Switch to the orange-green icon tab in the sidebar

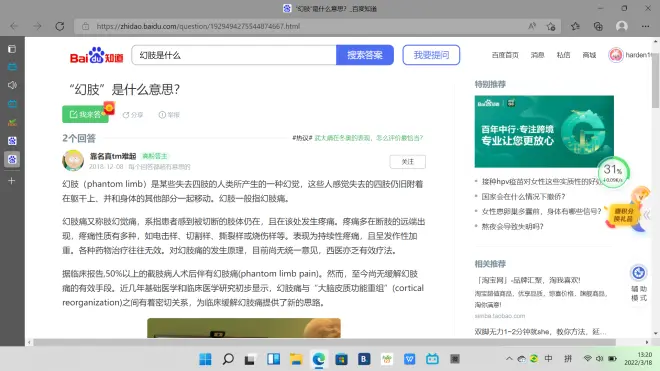point(12,122)
